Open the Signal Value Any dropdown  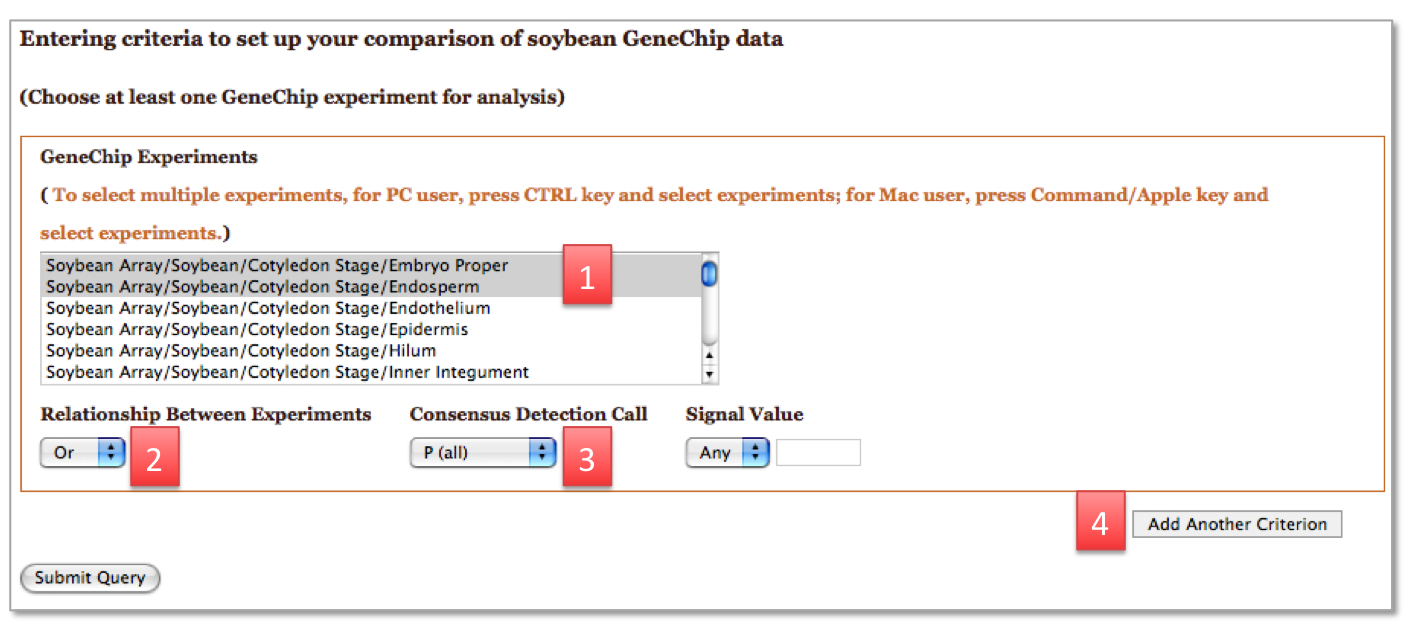(x=727, y=452)
